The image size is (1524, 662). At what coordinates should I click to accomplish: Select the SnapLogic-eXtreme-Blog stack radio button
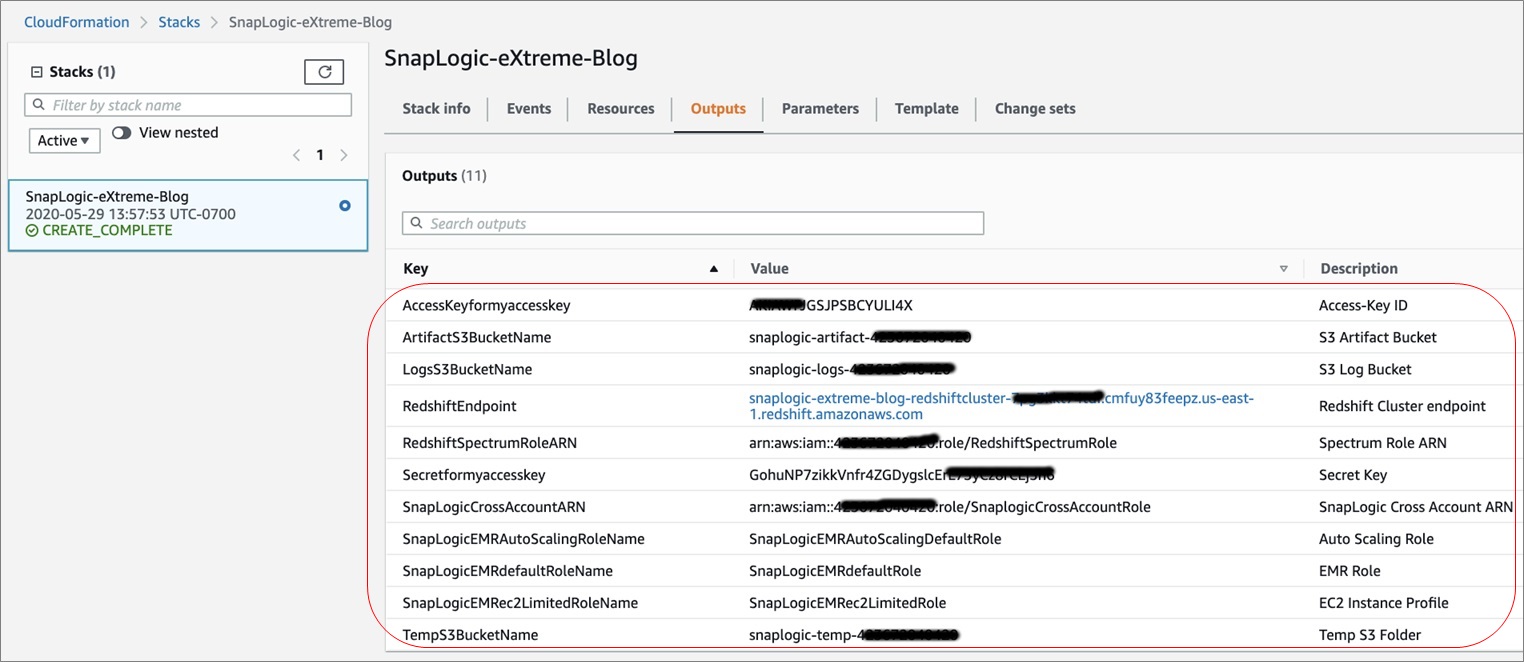click(345, 205)
